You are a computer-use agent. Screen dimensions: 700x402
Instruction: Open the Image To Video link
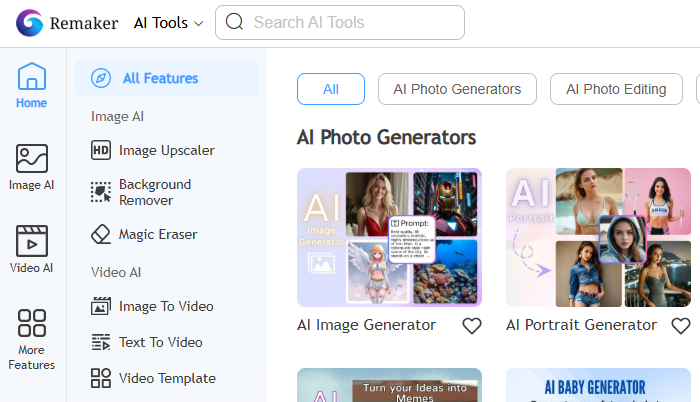tap(166, 306)
